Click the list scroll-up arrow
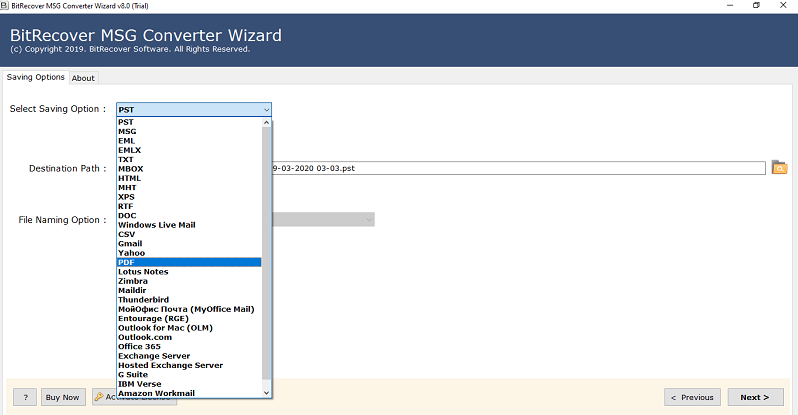The width and height of the screenshot is (798, 415). pos(266,122)
